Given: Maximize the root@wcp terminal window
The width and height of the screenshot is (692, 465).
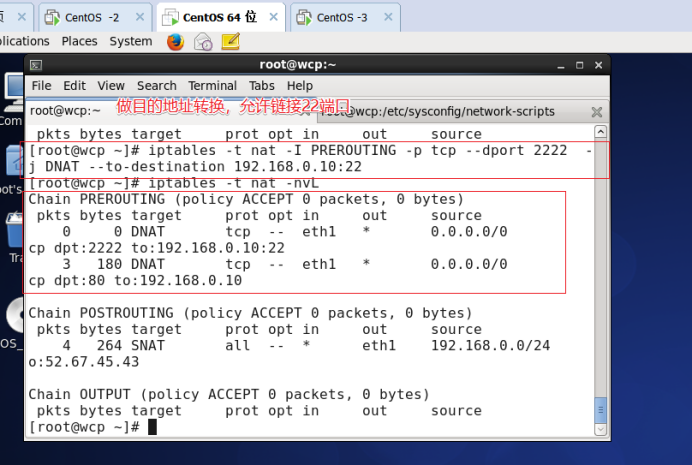Looking at the screenshot, I should tap(579, 65).
